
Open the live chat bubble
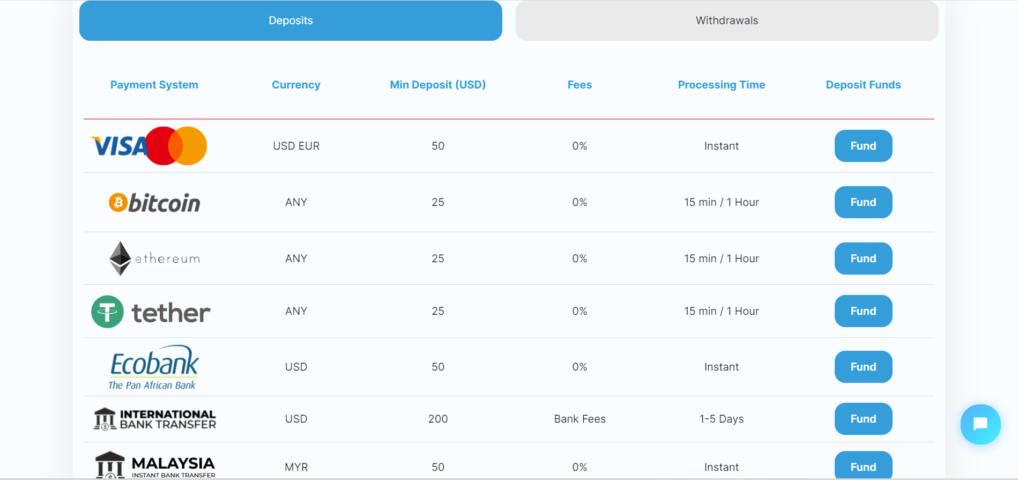pos(980,424)
